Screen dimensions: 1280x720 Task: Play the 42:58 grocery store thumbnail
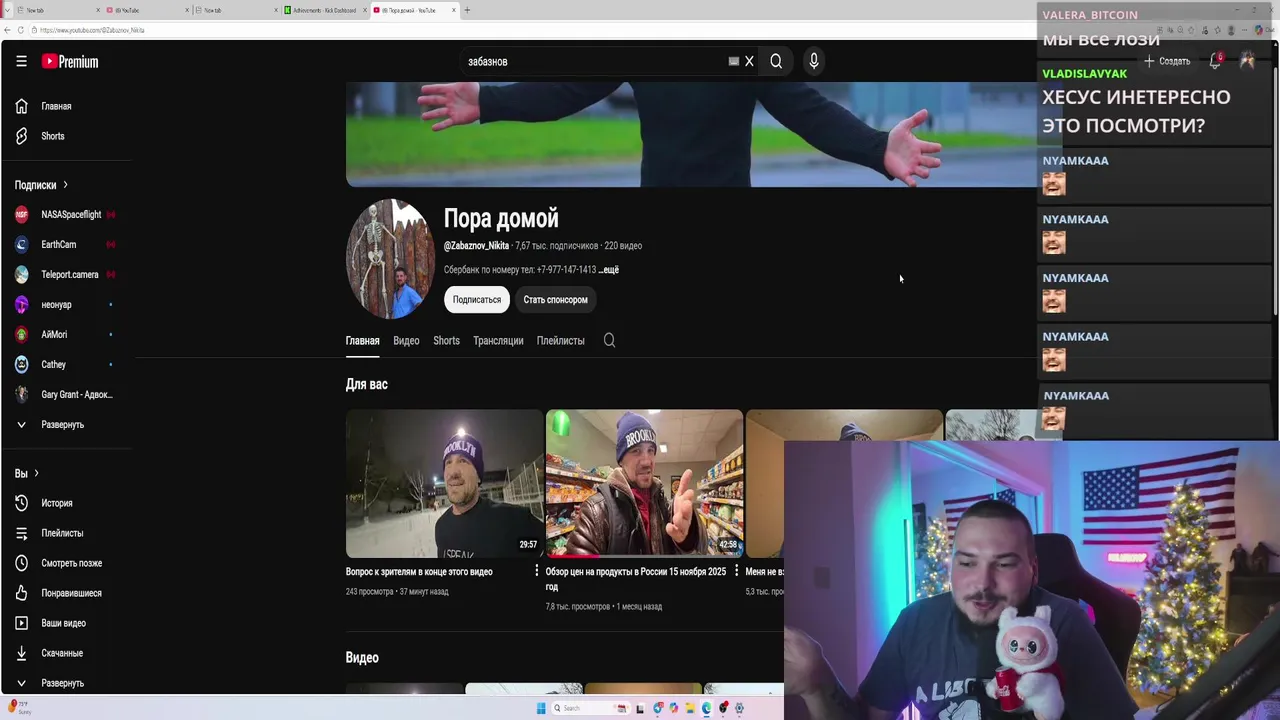click(644, 483)
